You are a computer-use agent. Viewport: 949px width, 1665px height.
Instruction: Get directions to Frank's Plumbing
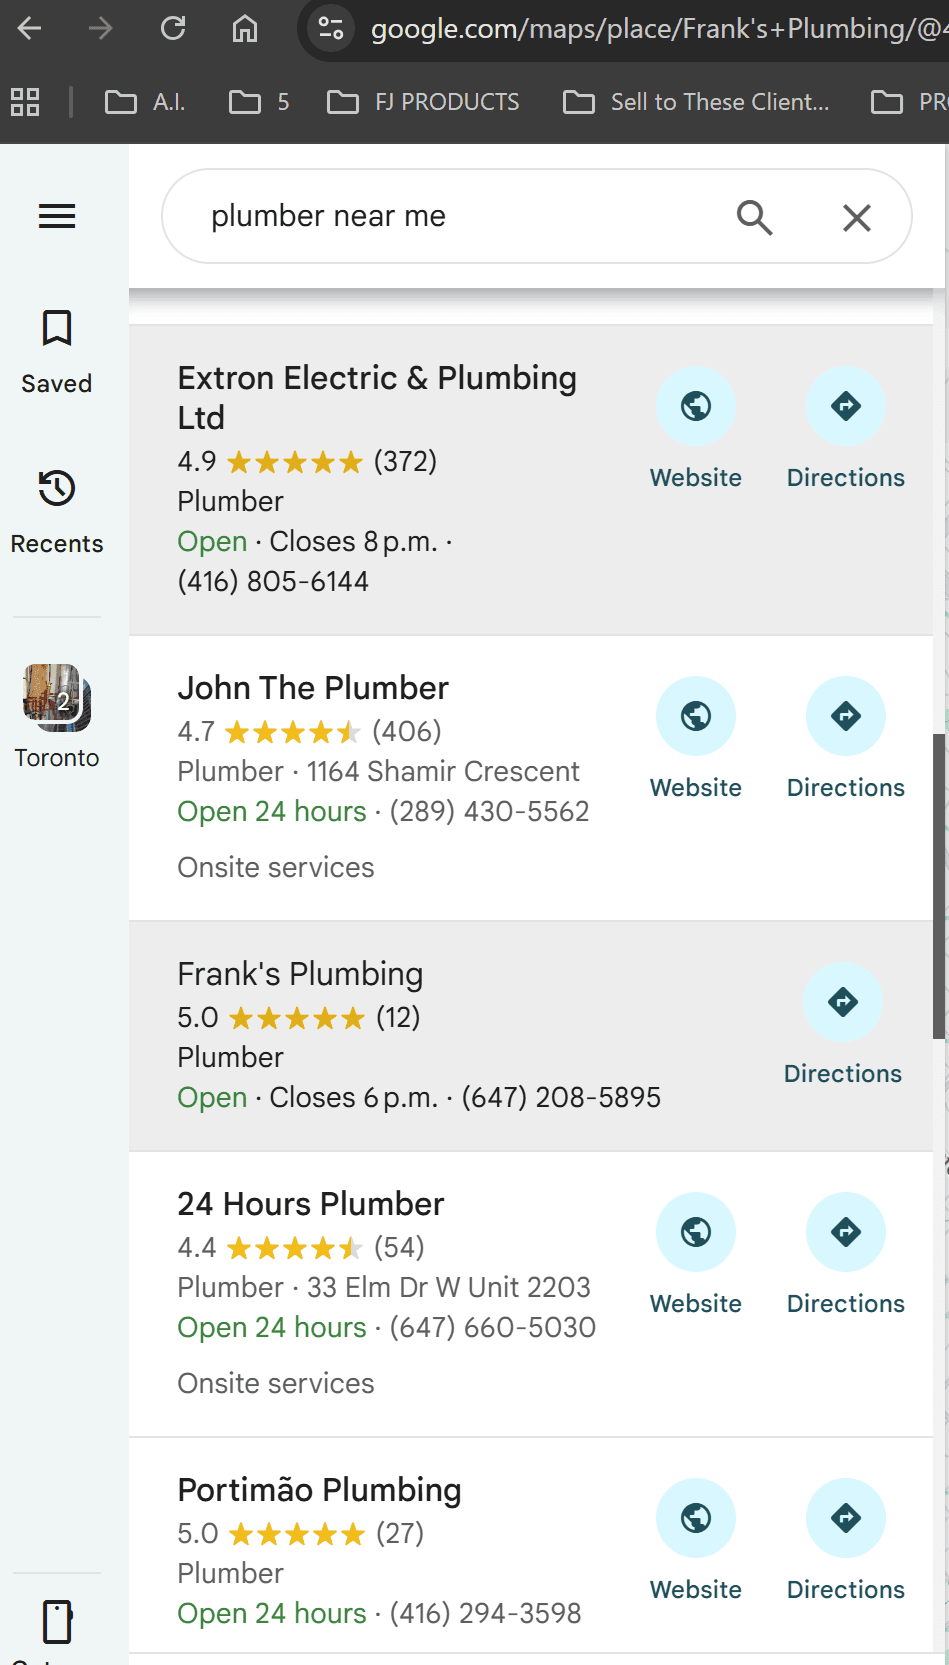point(843,1003)
